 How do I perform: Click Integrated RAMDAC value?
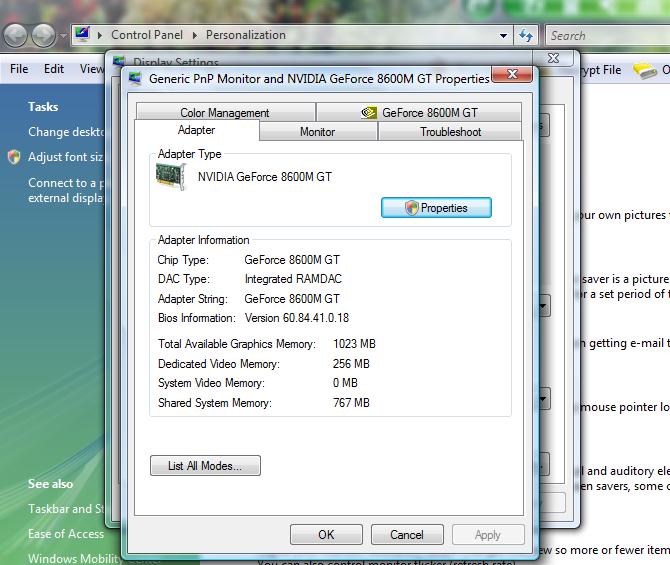pyautogui.click(x=293, y=279)
